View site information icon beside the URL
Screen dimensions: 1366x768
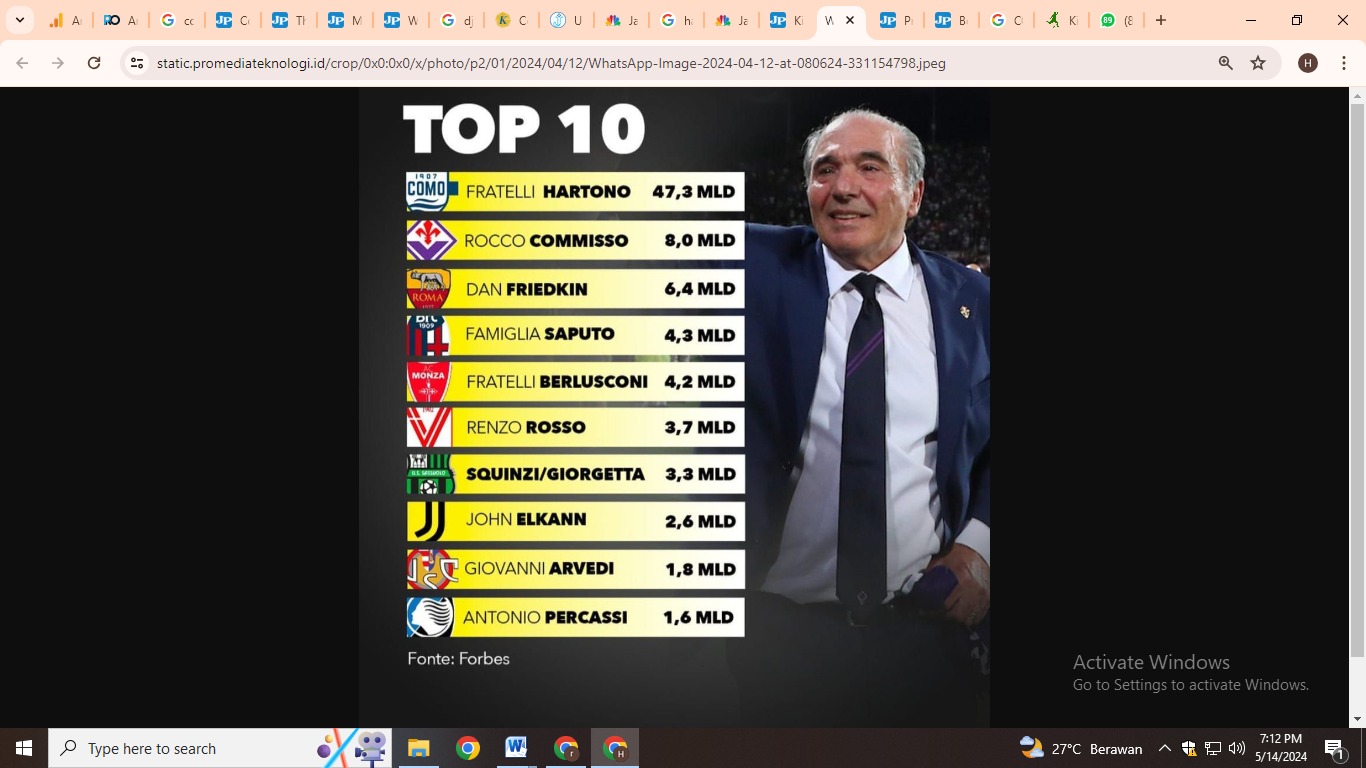pos(137,63)
